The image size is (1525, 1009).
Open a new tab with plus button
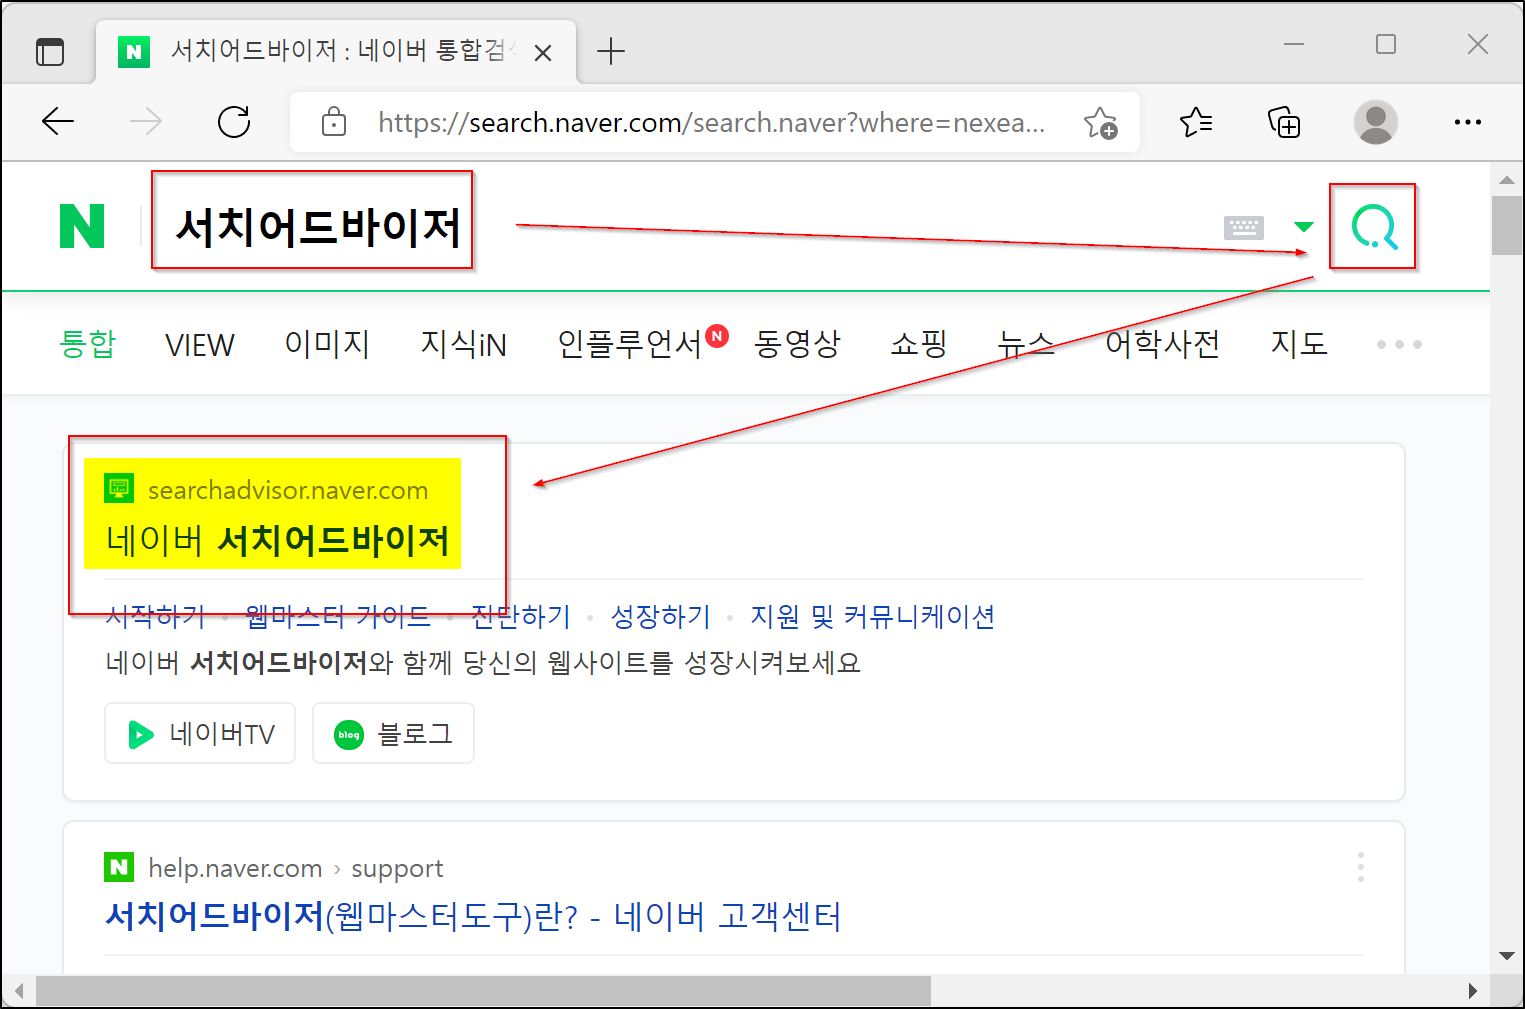tap(610, 51)
